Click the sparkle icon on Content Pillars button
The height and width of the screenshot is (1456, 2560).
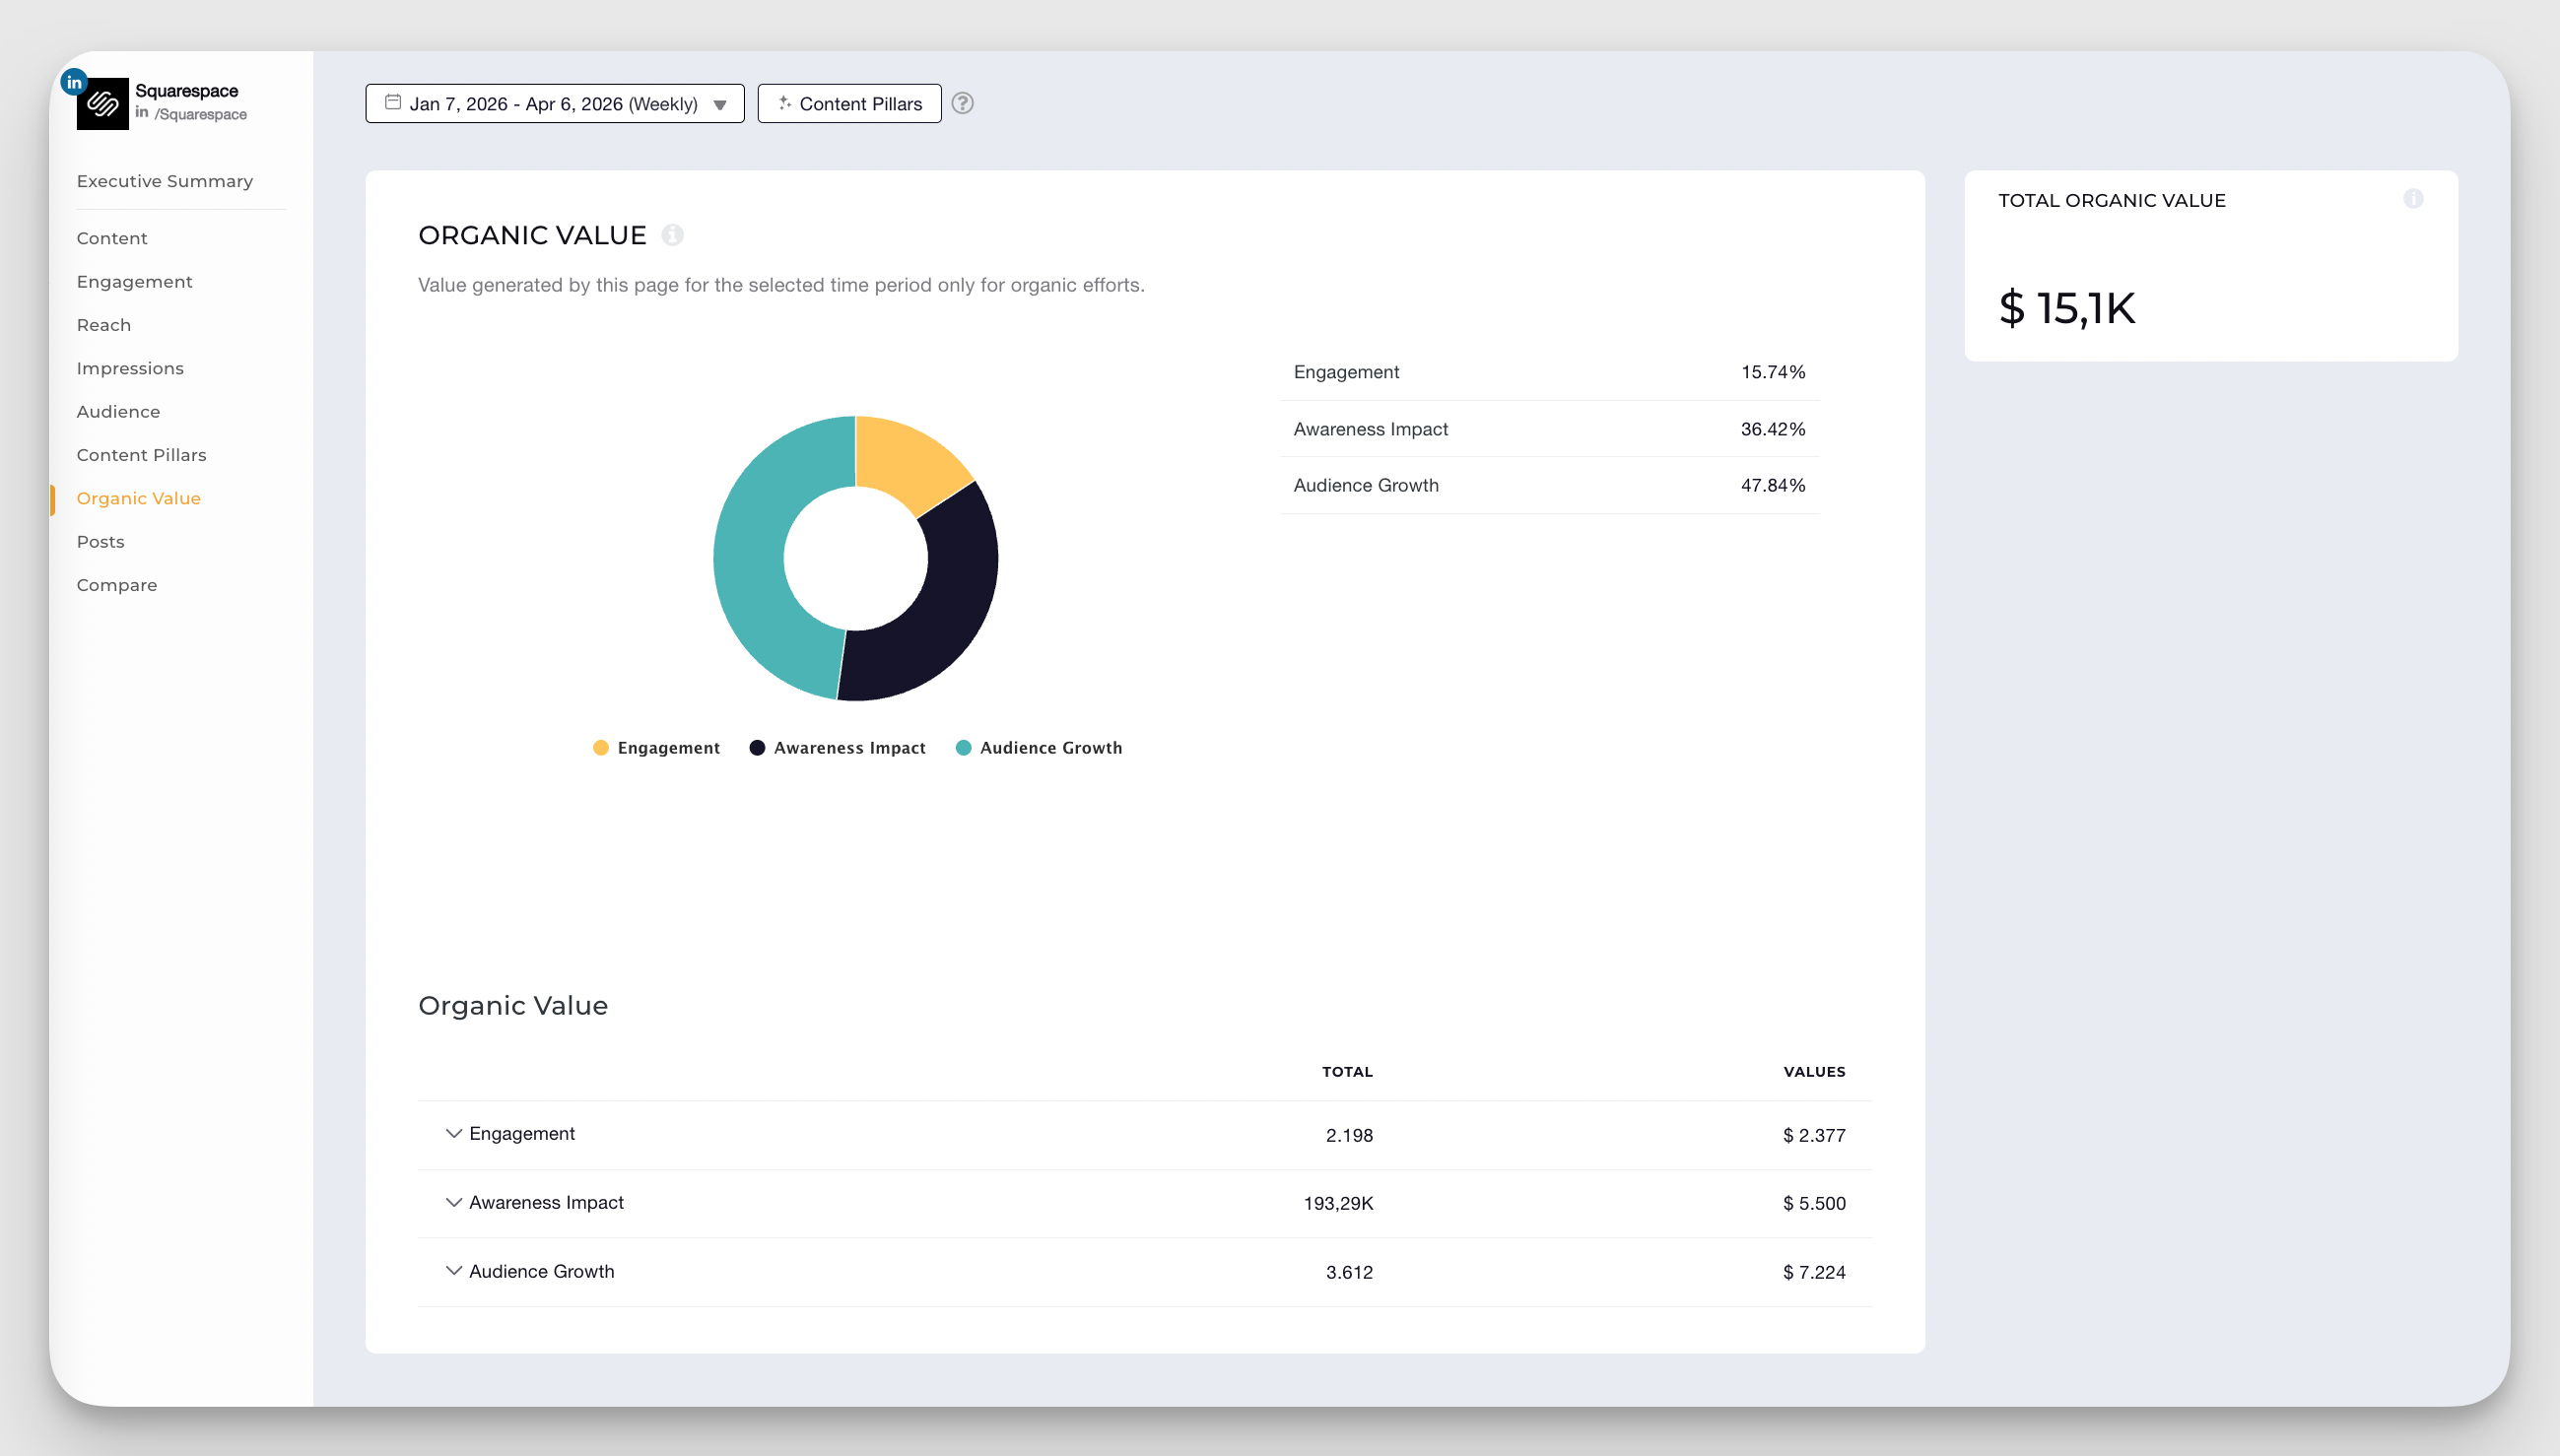point(785,102)
